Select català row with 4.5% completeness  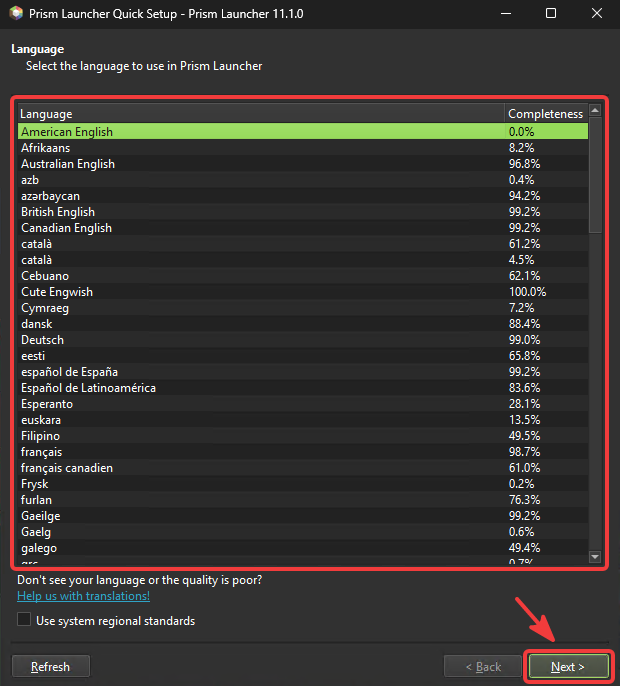click(x=303, y=260)
